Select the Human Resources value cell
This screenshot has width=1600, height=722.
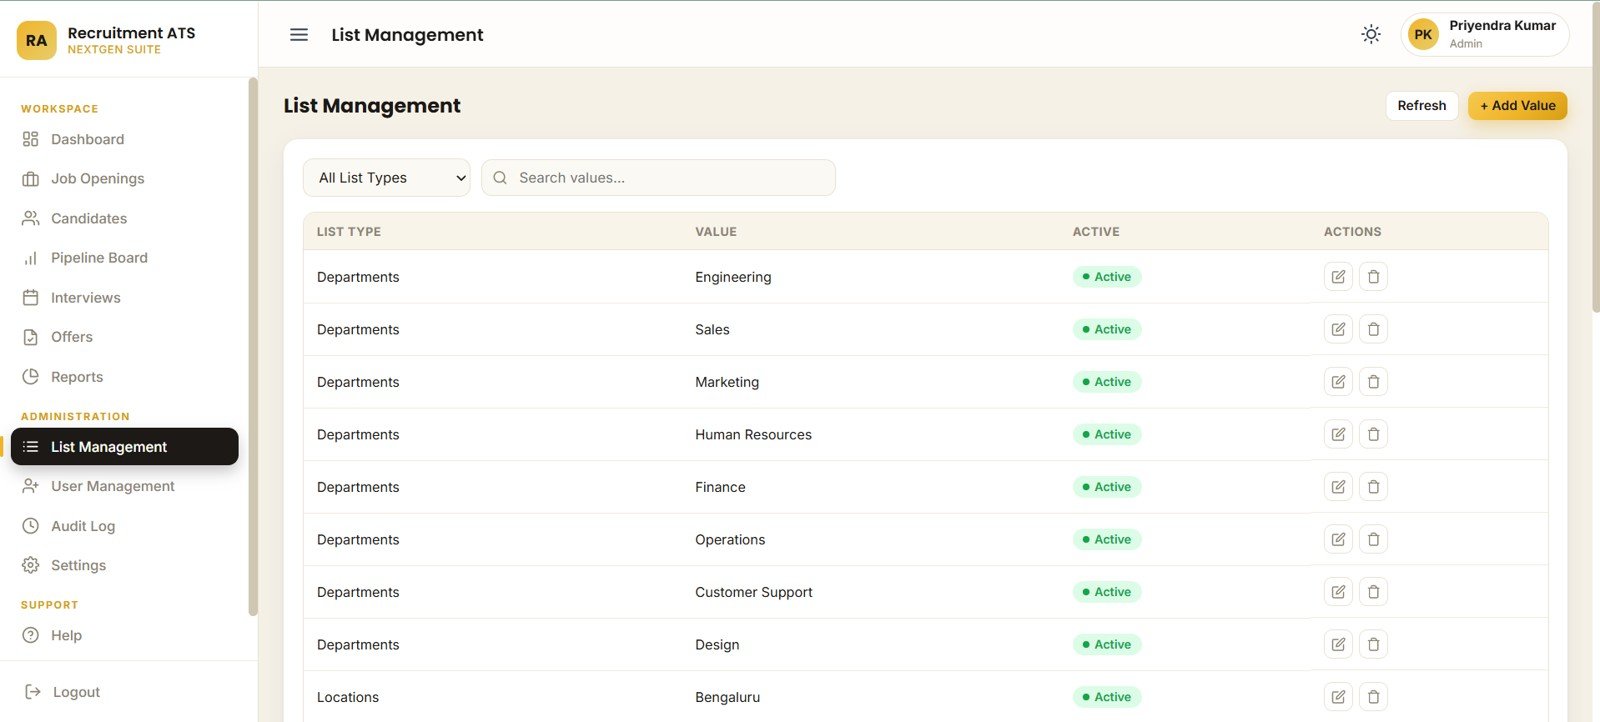coord(753,434)
